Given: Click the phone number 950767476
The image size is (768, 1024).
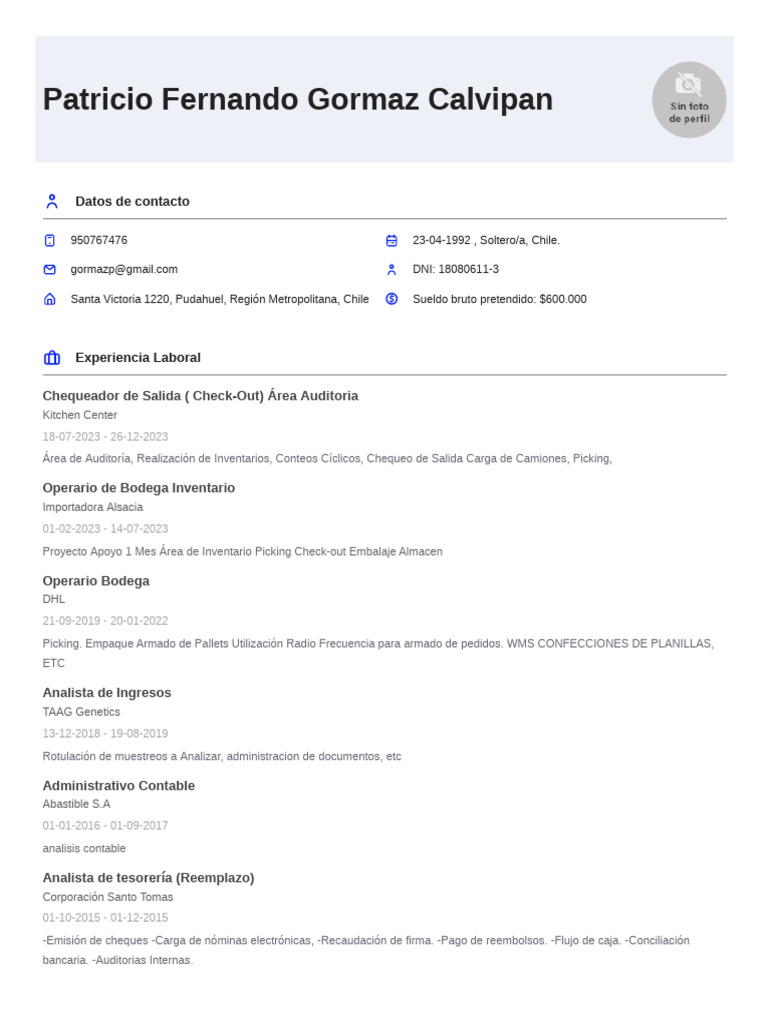Looking at the screenshot, I should [x=99, y=240].
